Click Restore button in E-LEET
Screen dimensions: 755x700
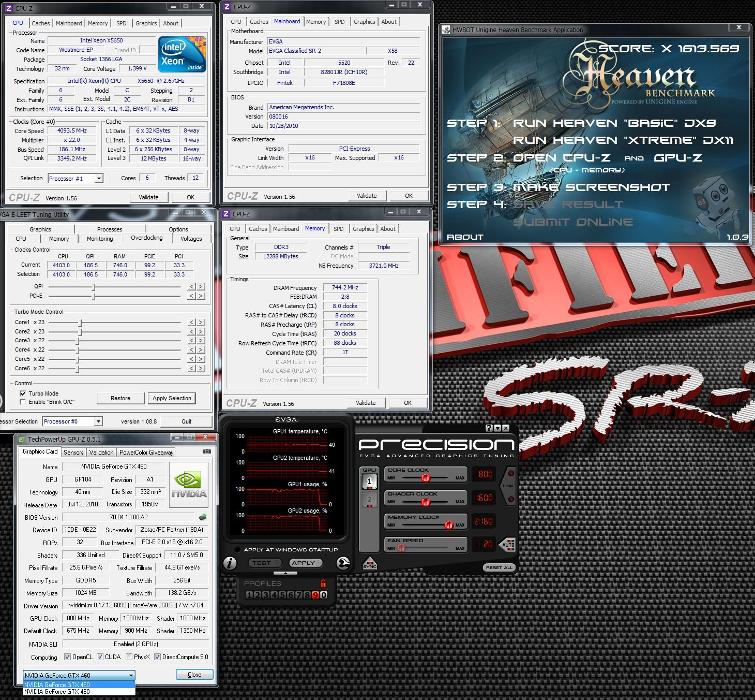click(120, 398)
